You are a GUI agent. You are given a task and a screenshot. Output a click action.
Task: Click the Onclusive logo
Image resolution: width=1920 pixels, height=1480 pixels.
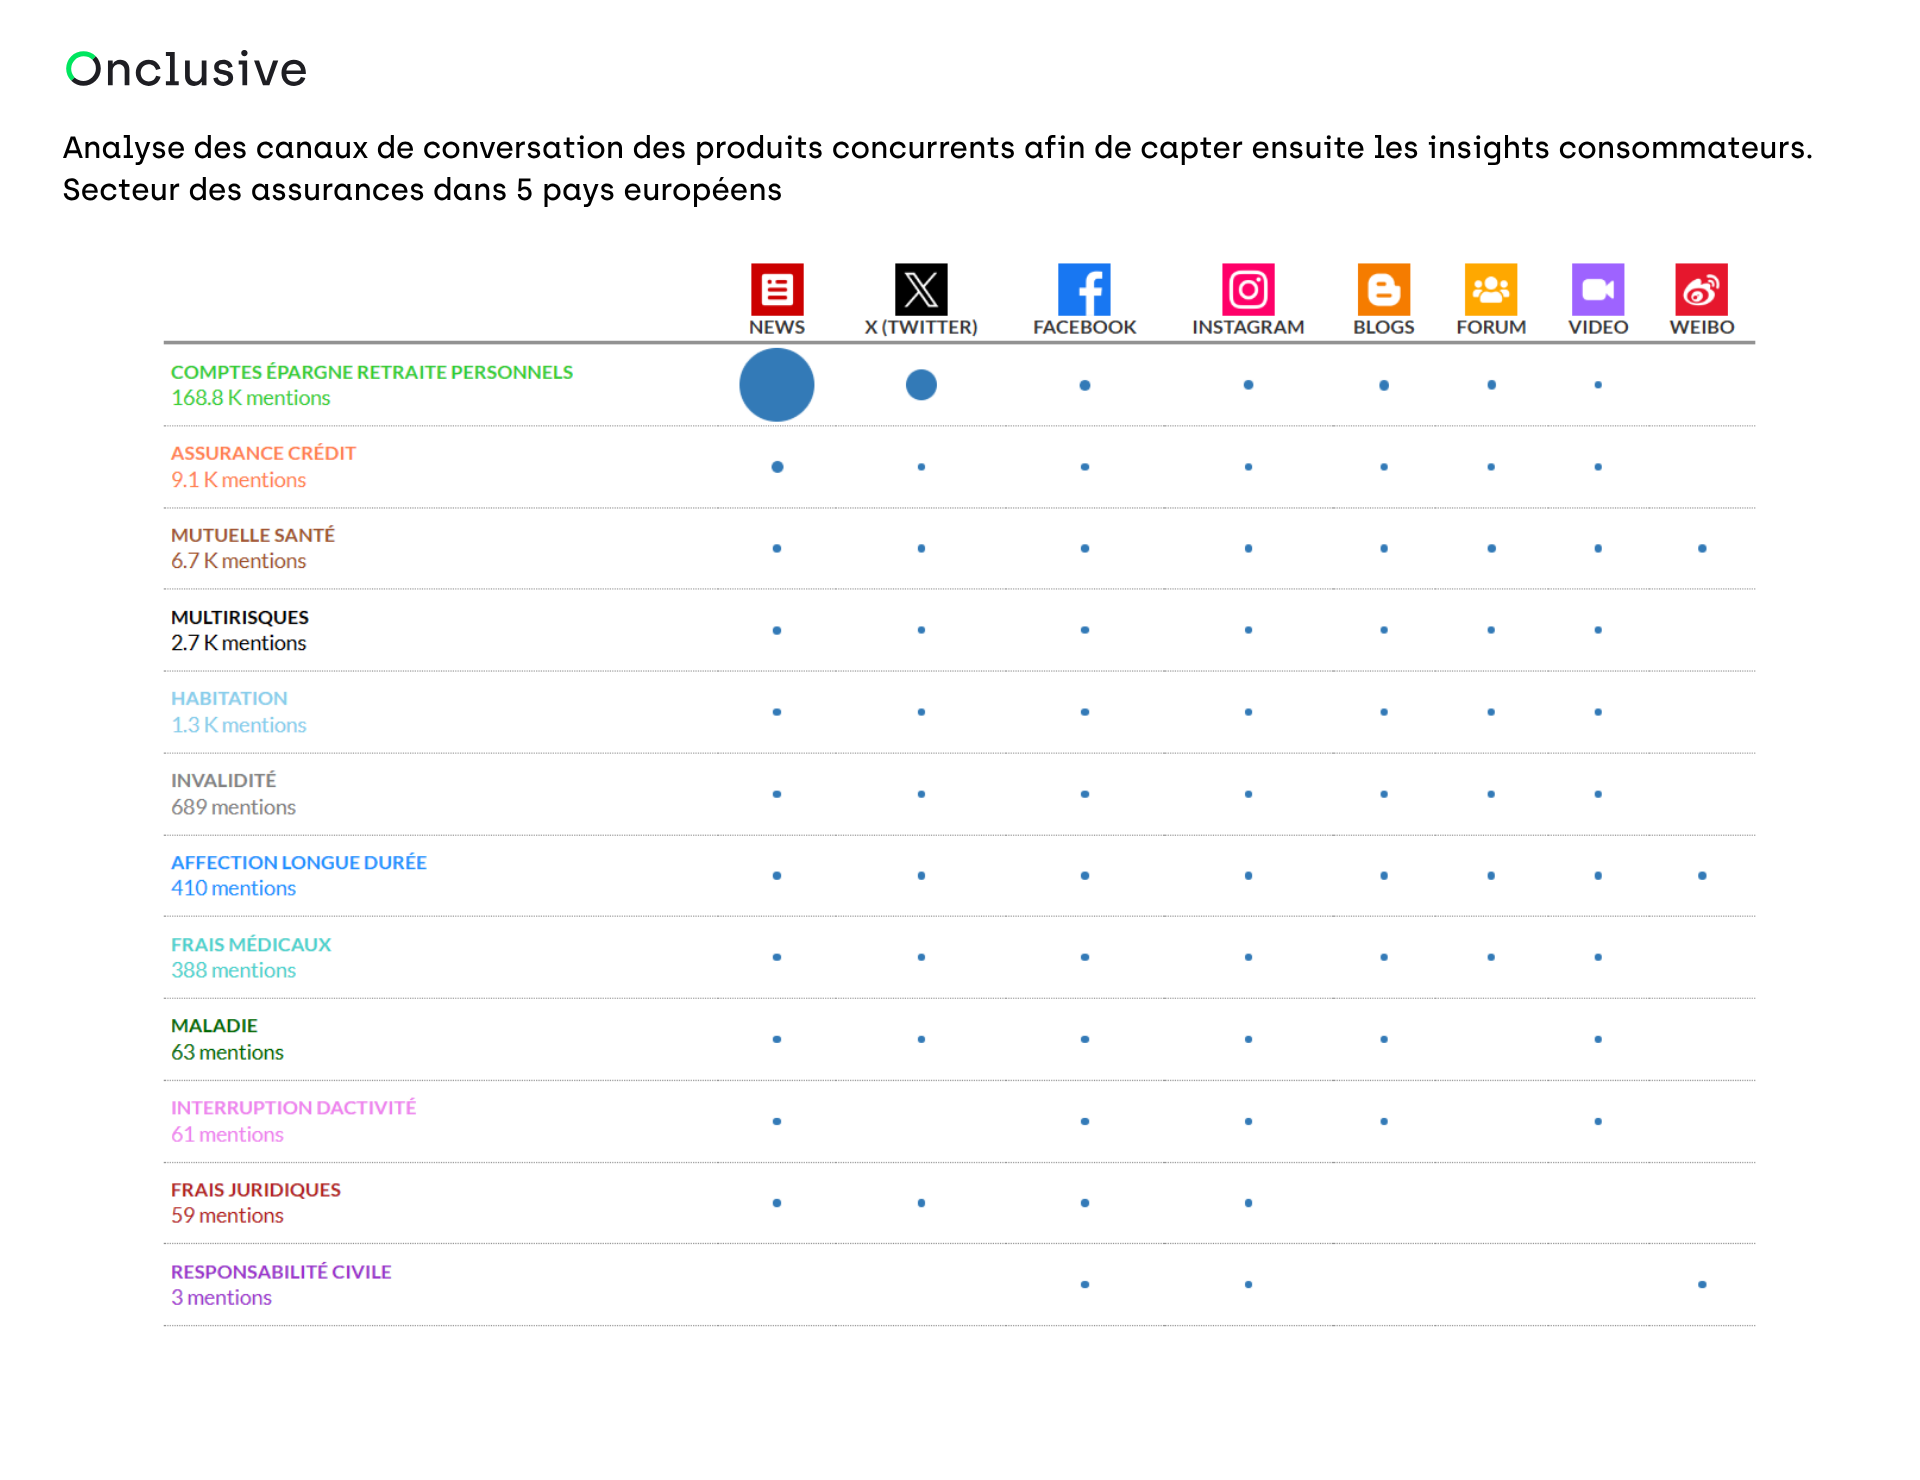186,68
